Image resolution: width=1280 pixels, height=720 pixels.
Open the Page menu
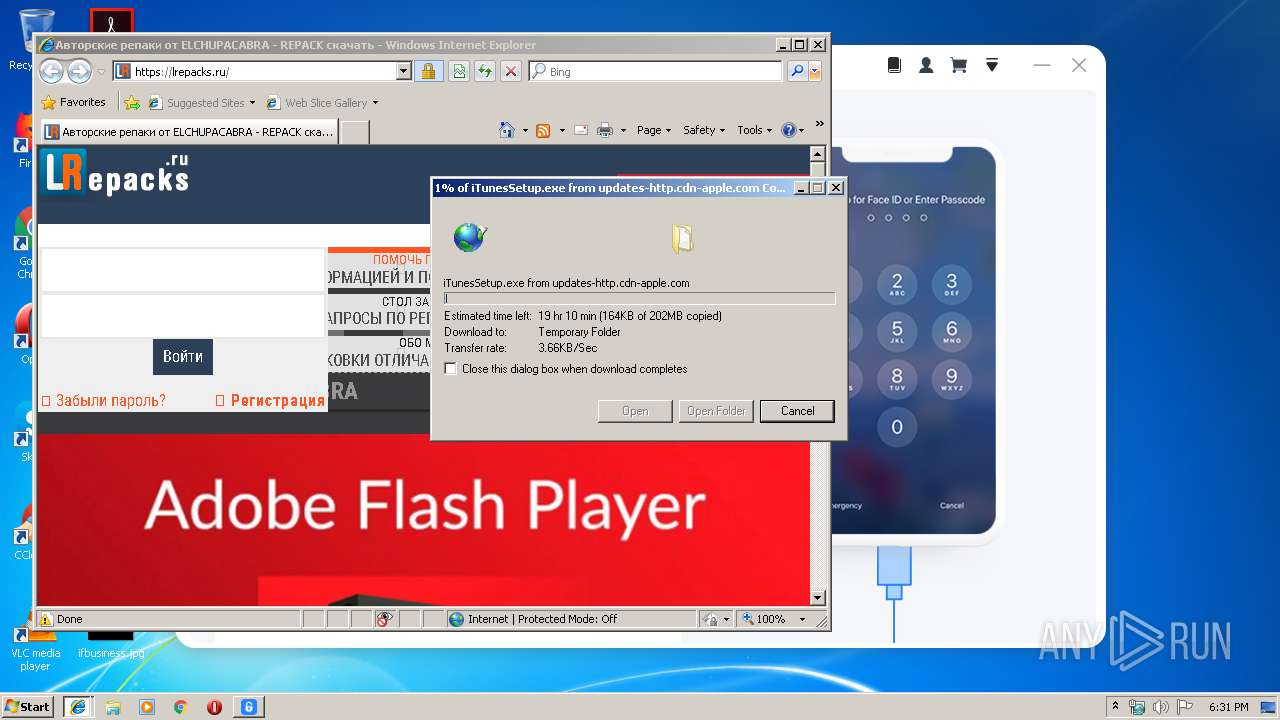point(654,130)
